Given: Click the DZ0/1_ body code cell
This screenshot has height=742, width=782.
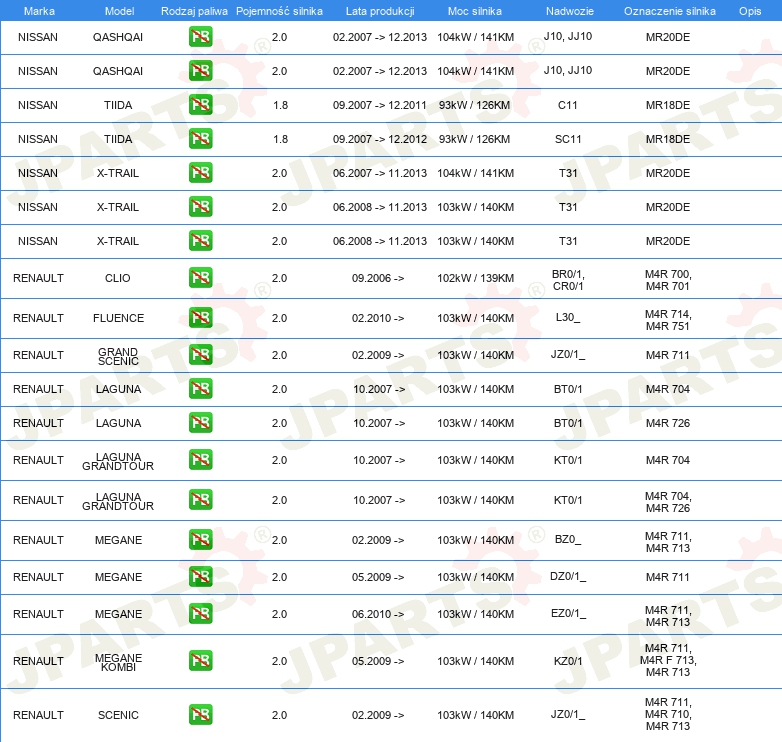Looking at the screenshot, I should pos(568,576).
